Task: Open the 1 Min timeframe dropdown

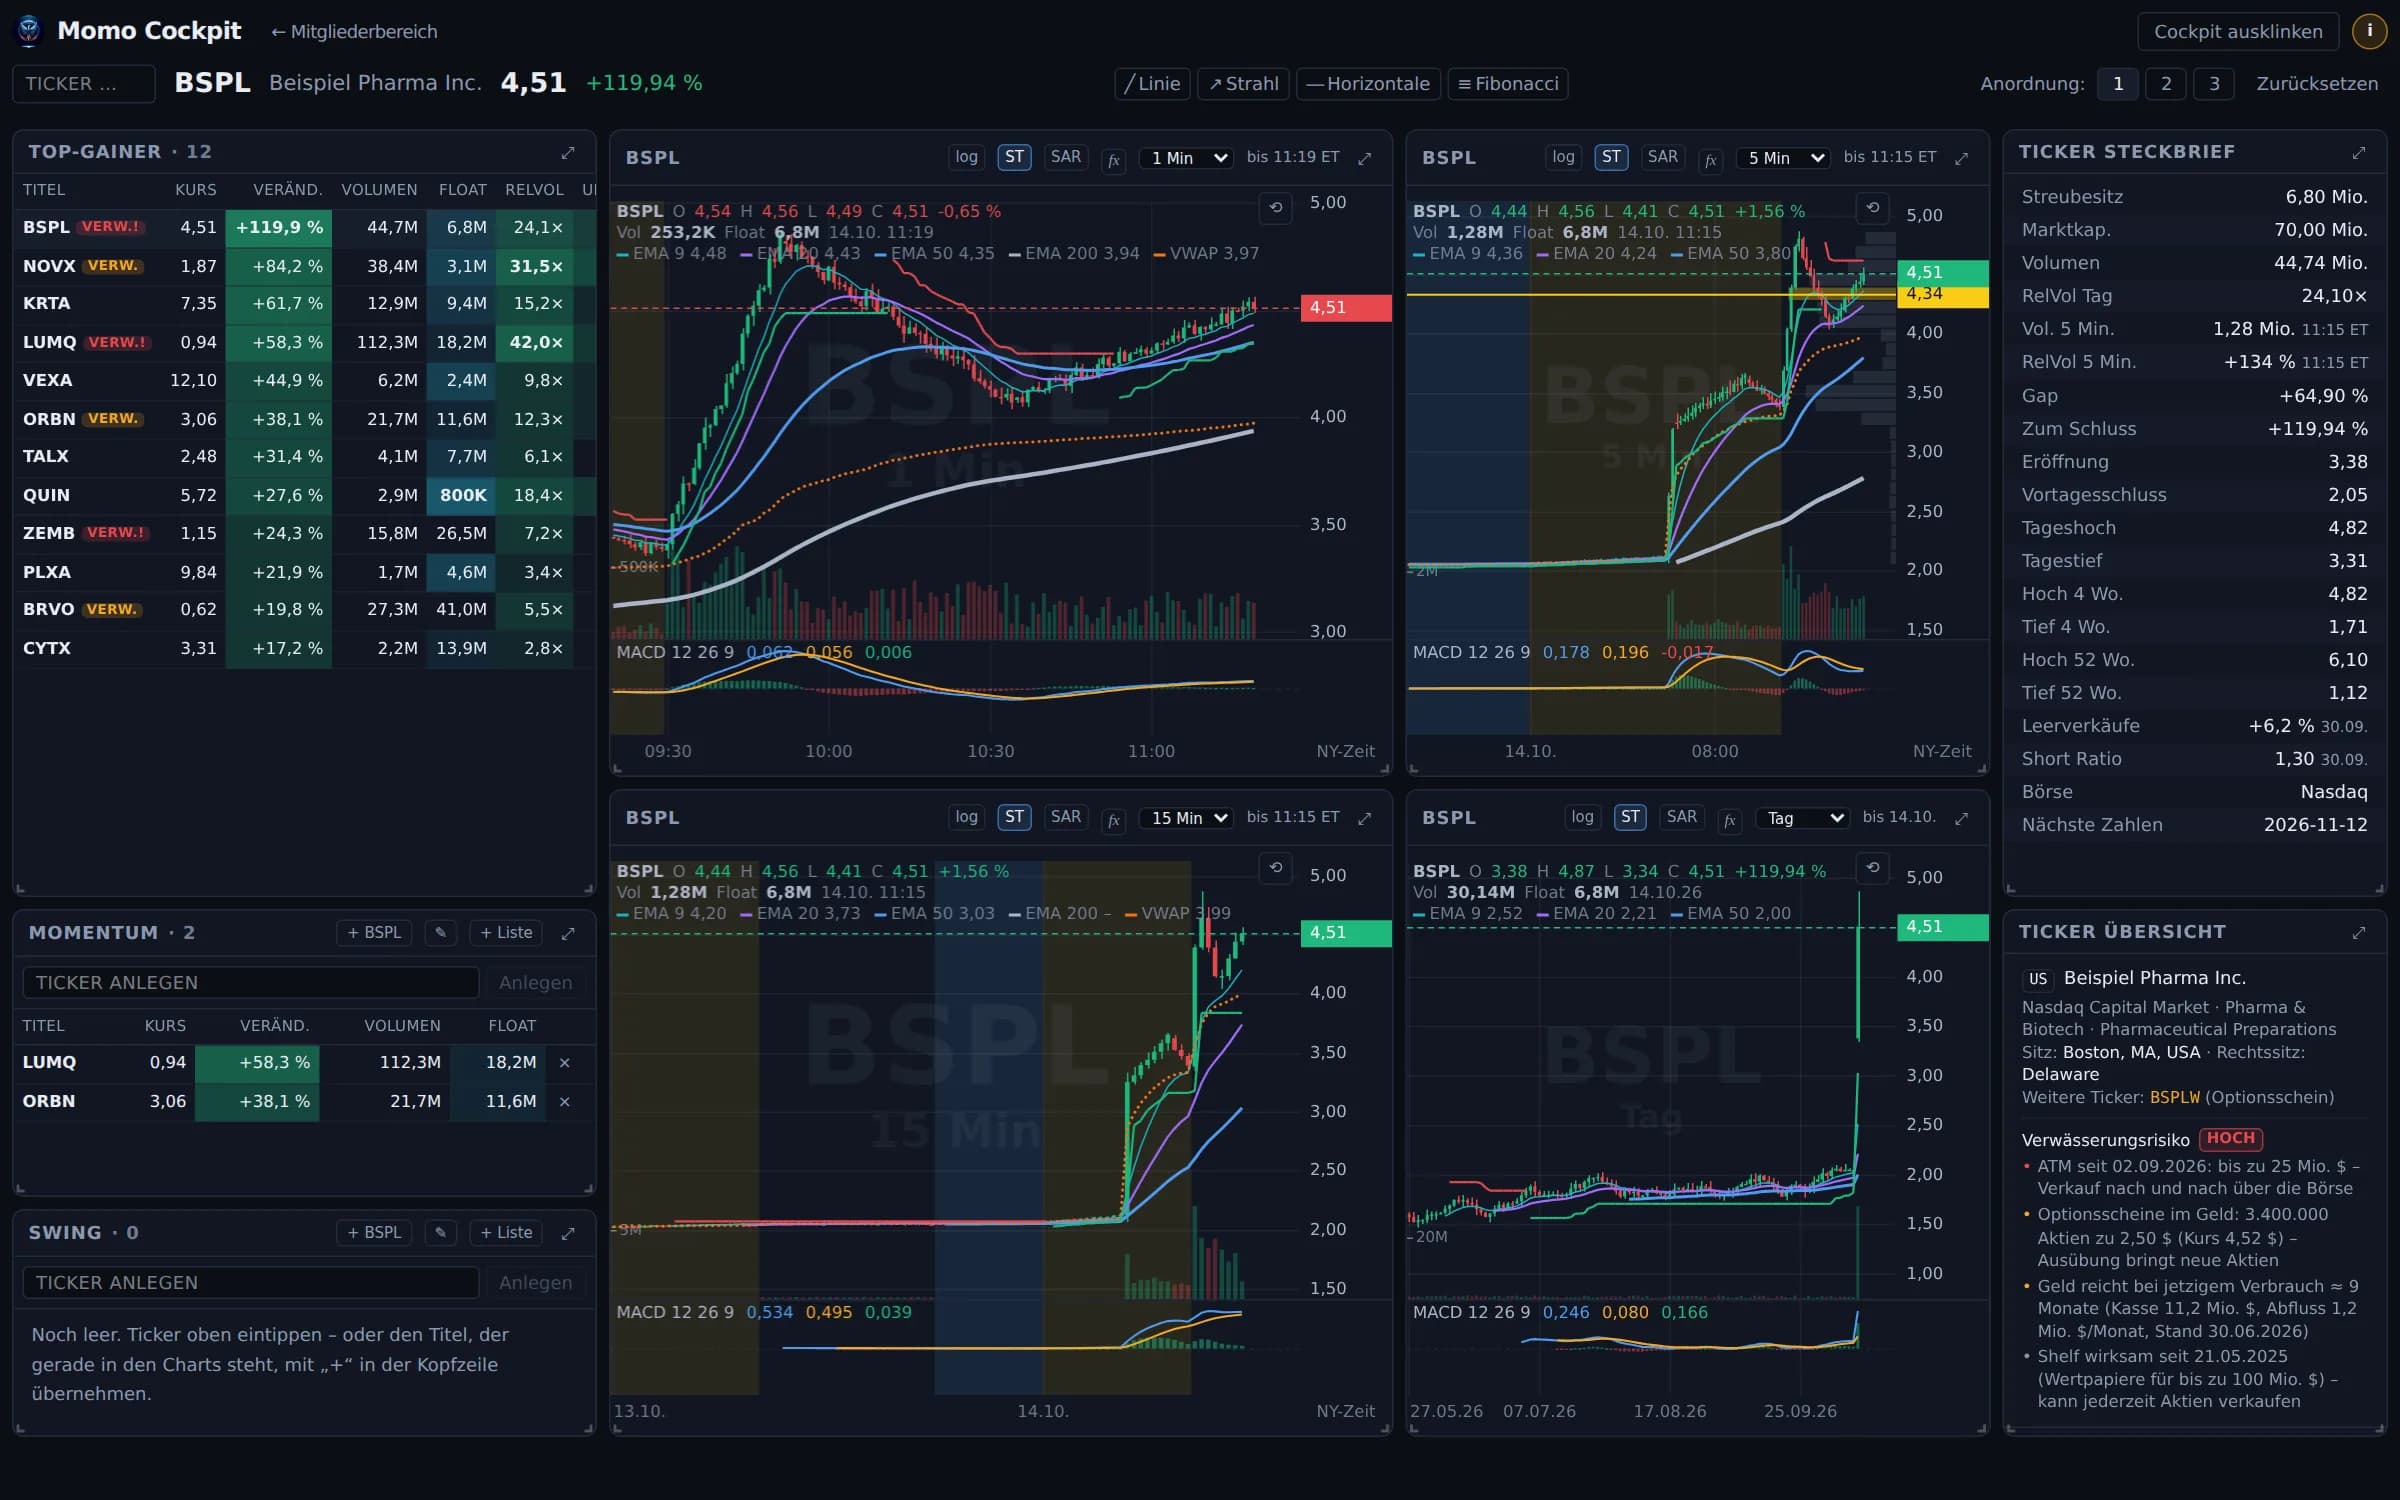Action: 1186,158
